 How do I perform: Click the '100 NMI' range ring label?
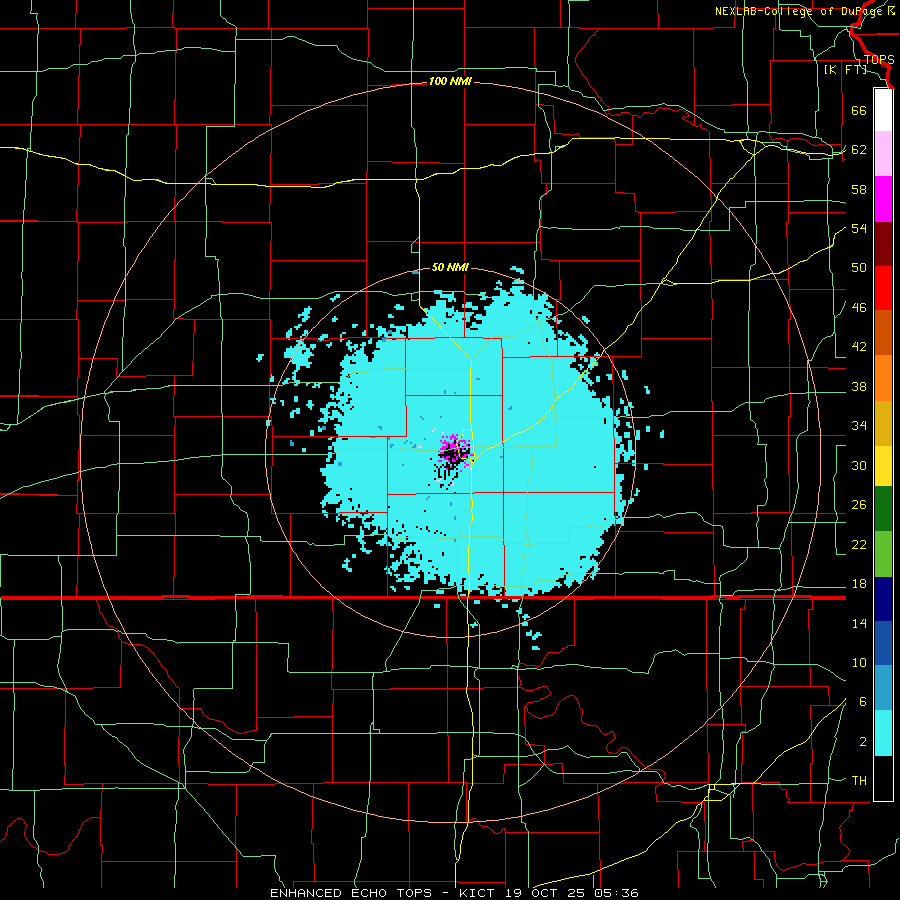click(x=450, y=82)
